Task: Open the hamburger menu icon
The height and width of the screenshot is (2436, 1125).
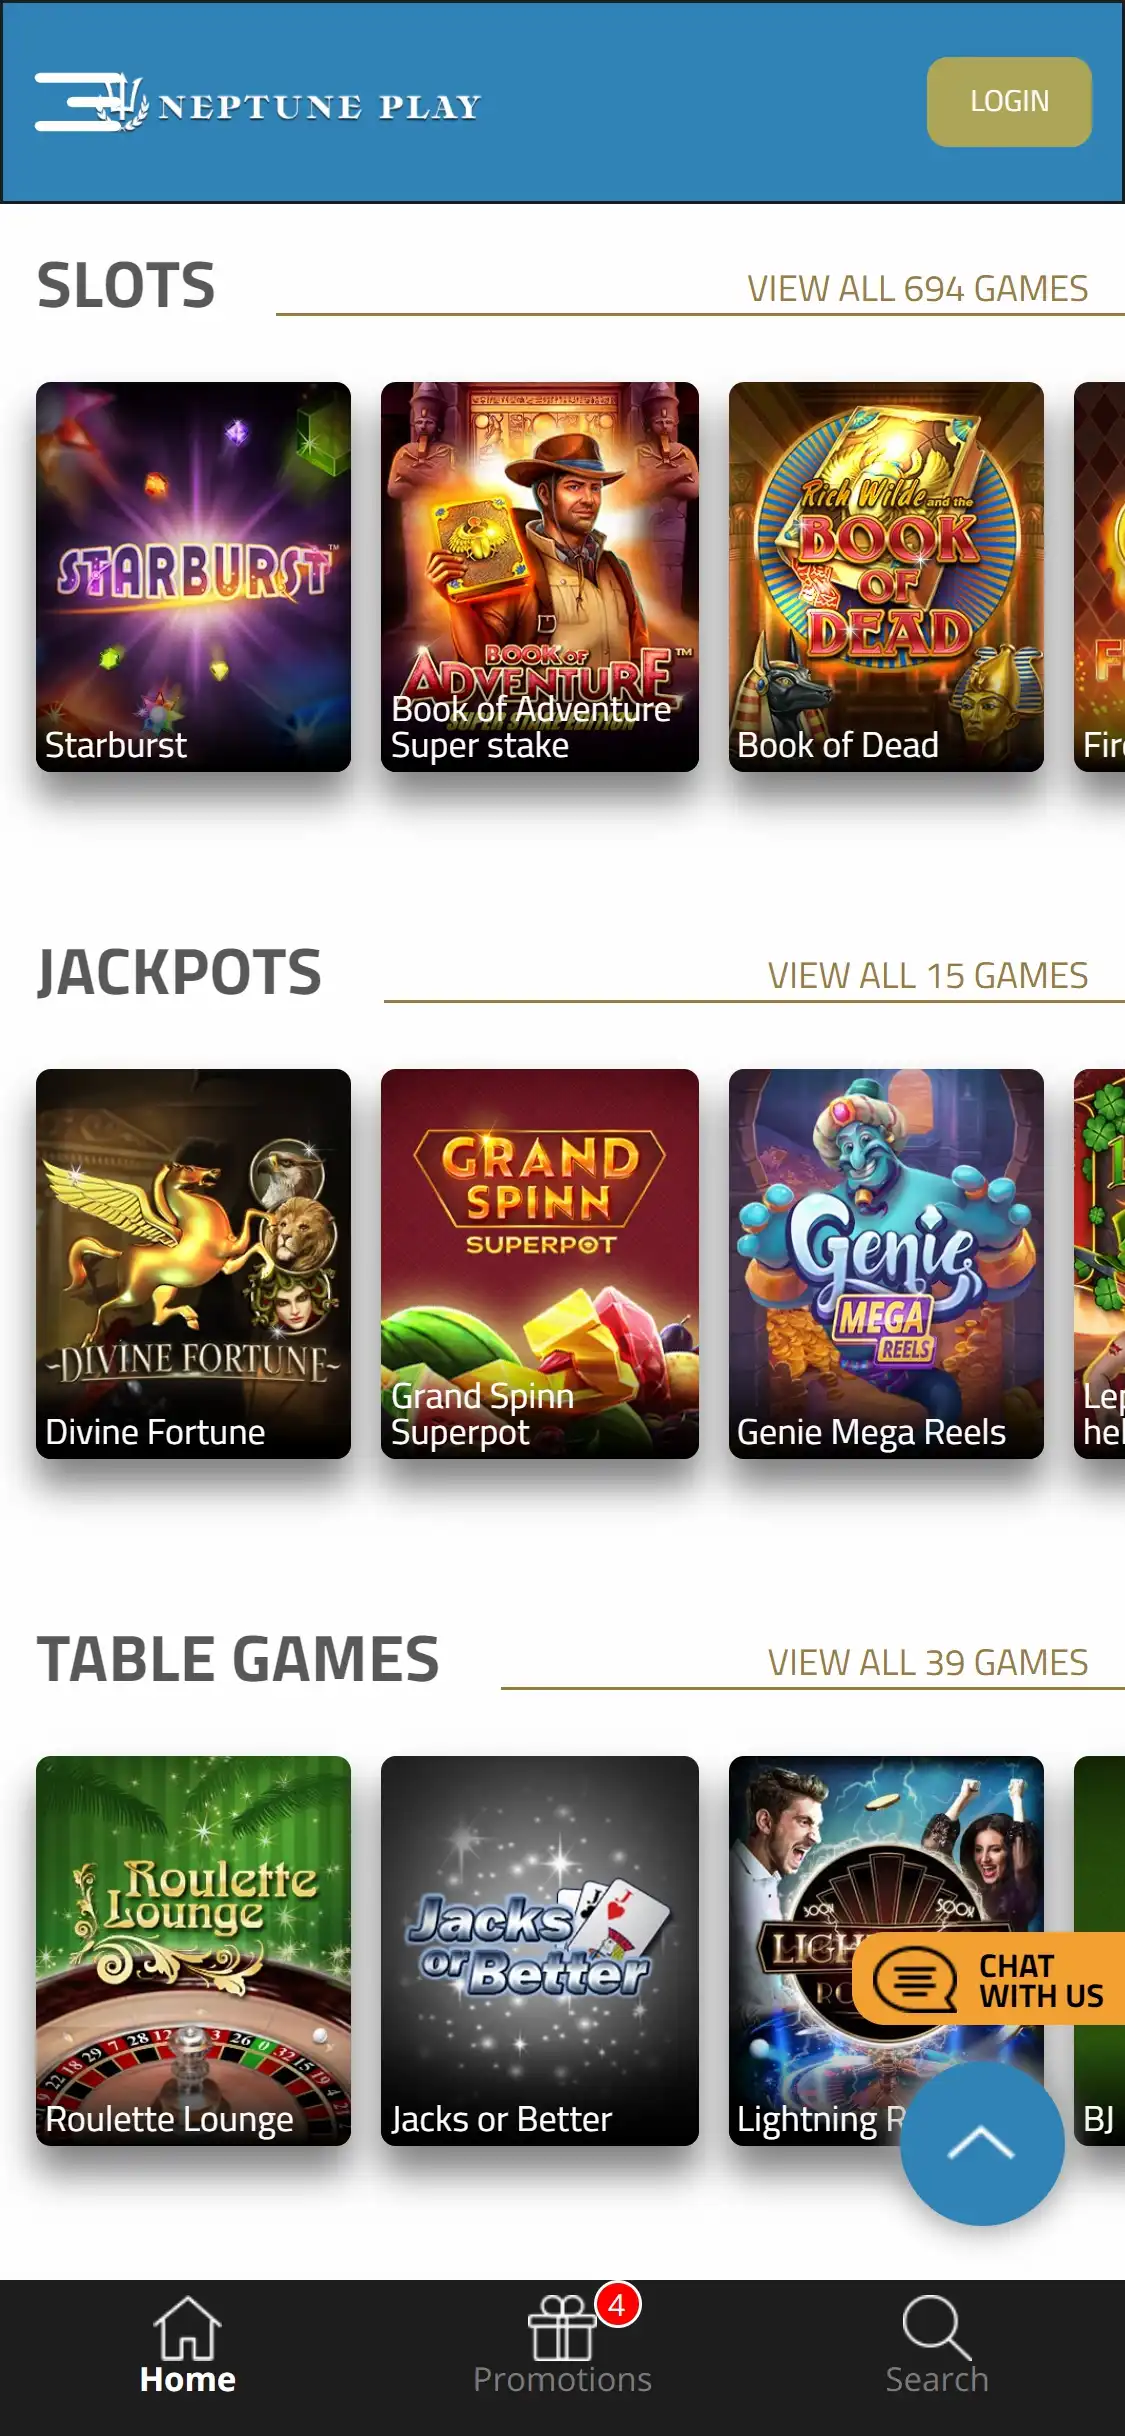Action: coord(76,102)
